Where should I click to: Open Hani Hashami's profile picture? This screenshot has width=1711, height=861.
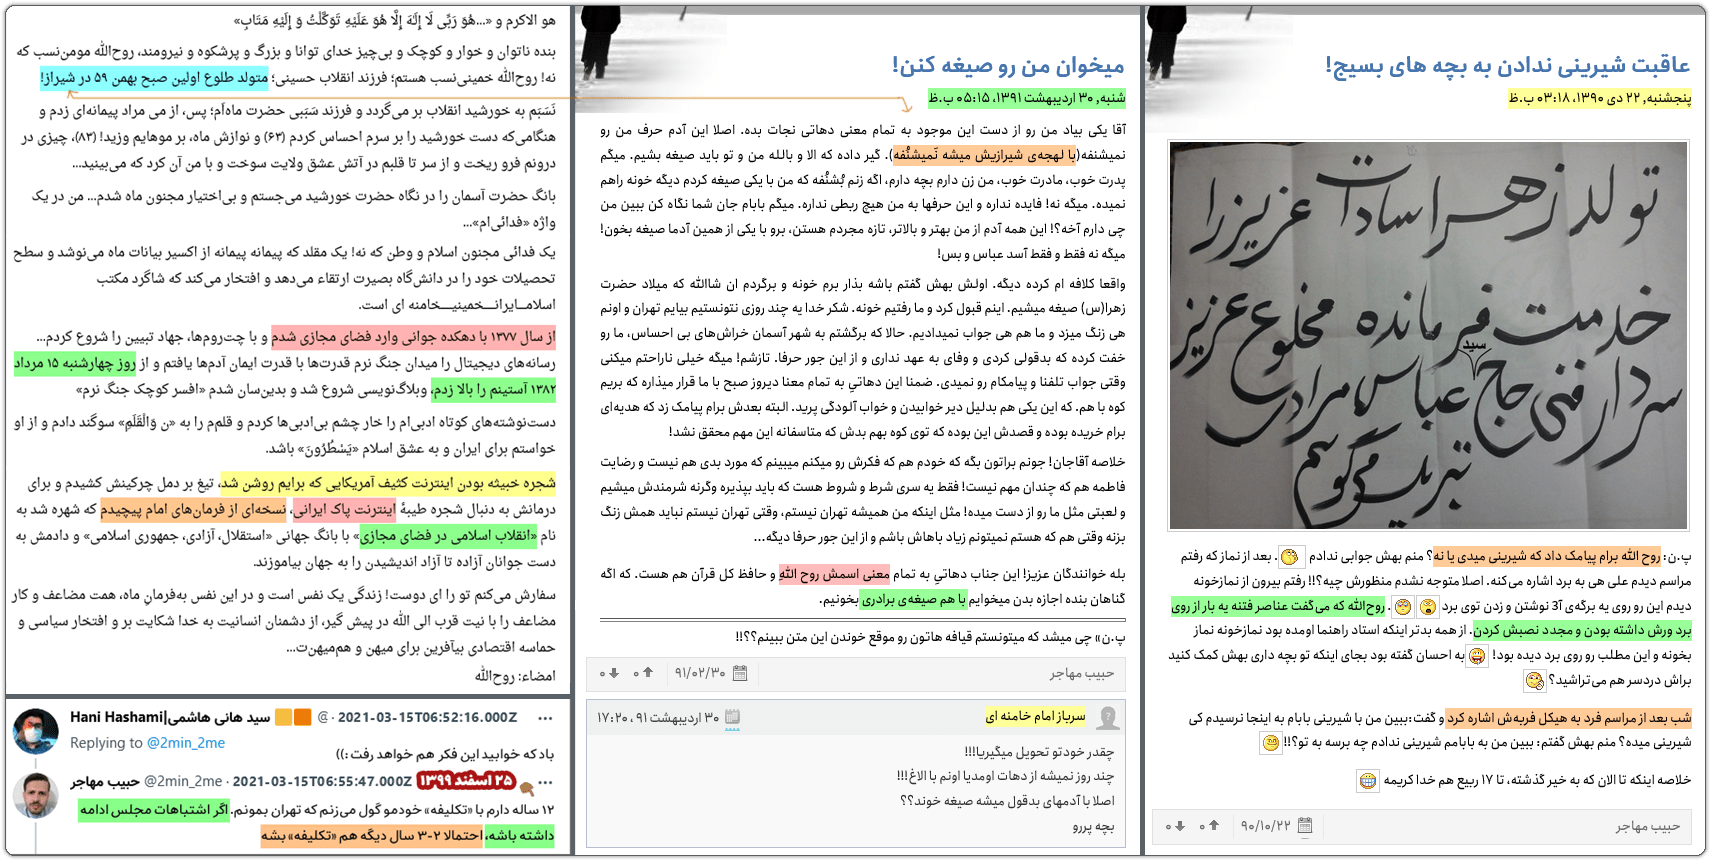(36, 731)
